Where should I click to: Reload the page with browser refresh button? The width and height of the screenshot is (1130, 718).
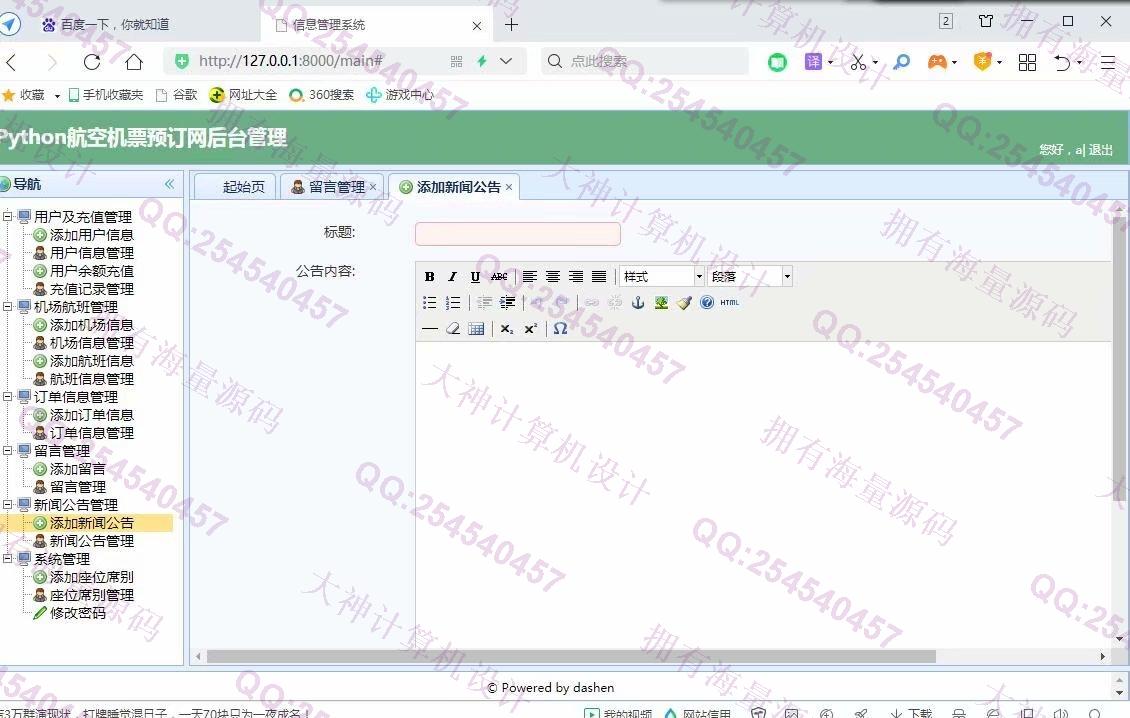point(92,62)
